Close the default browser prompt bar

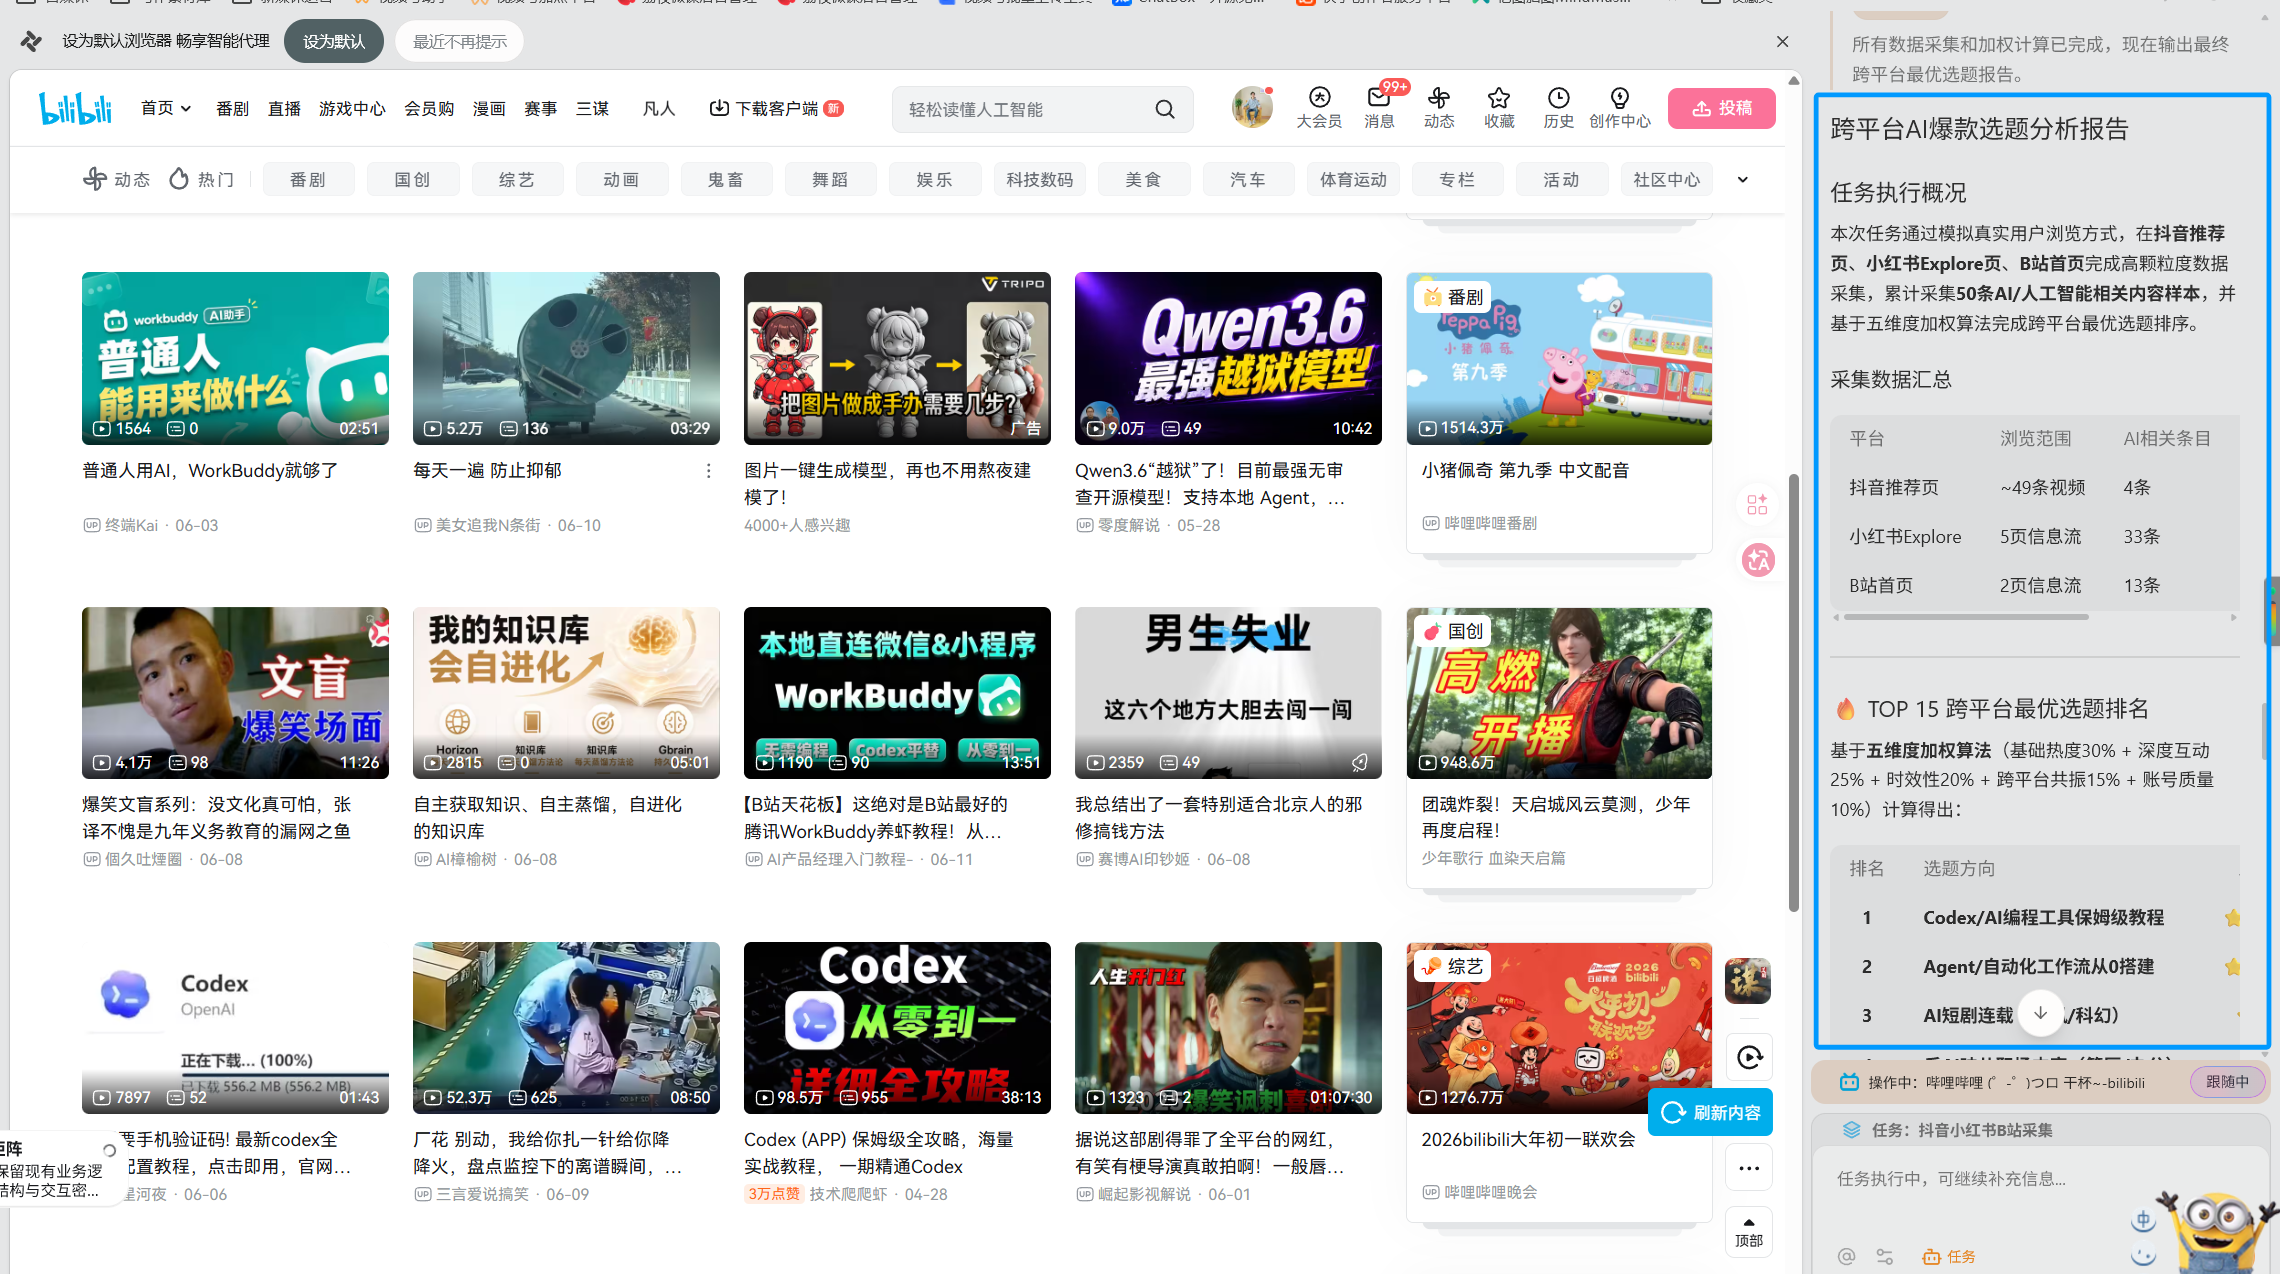pos(1782,41)
